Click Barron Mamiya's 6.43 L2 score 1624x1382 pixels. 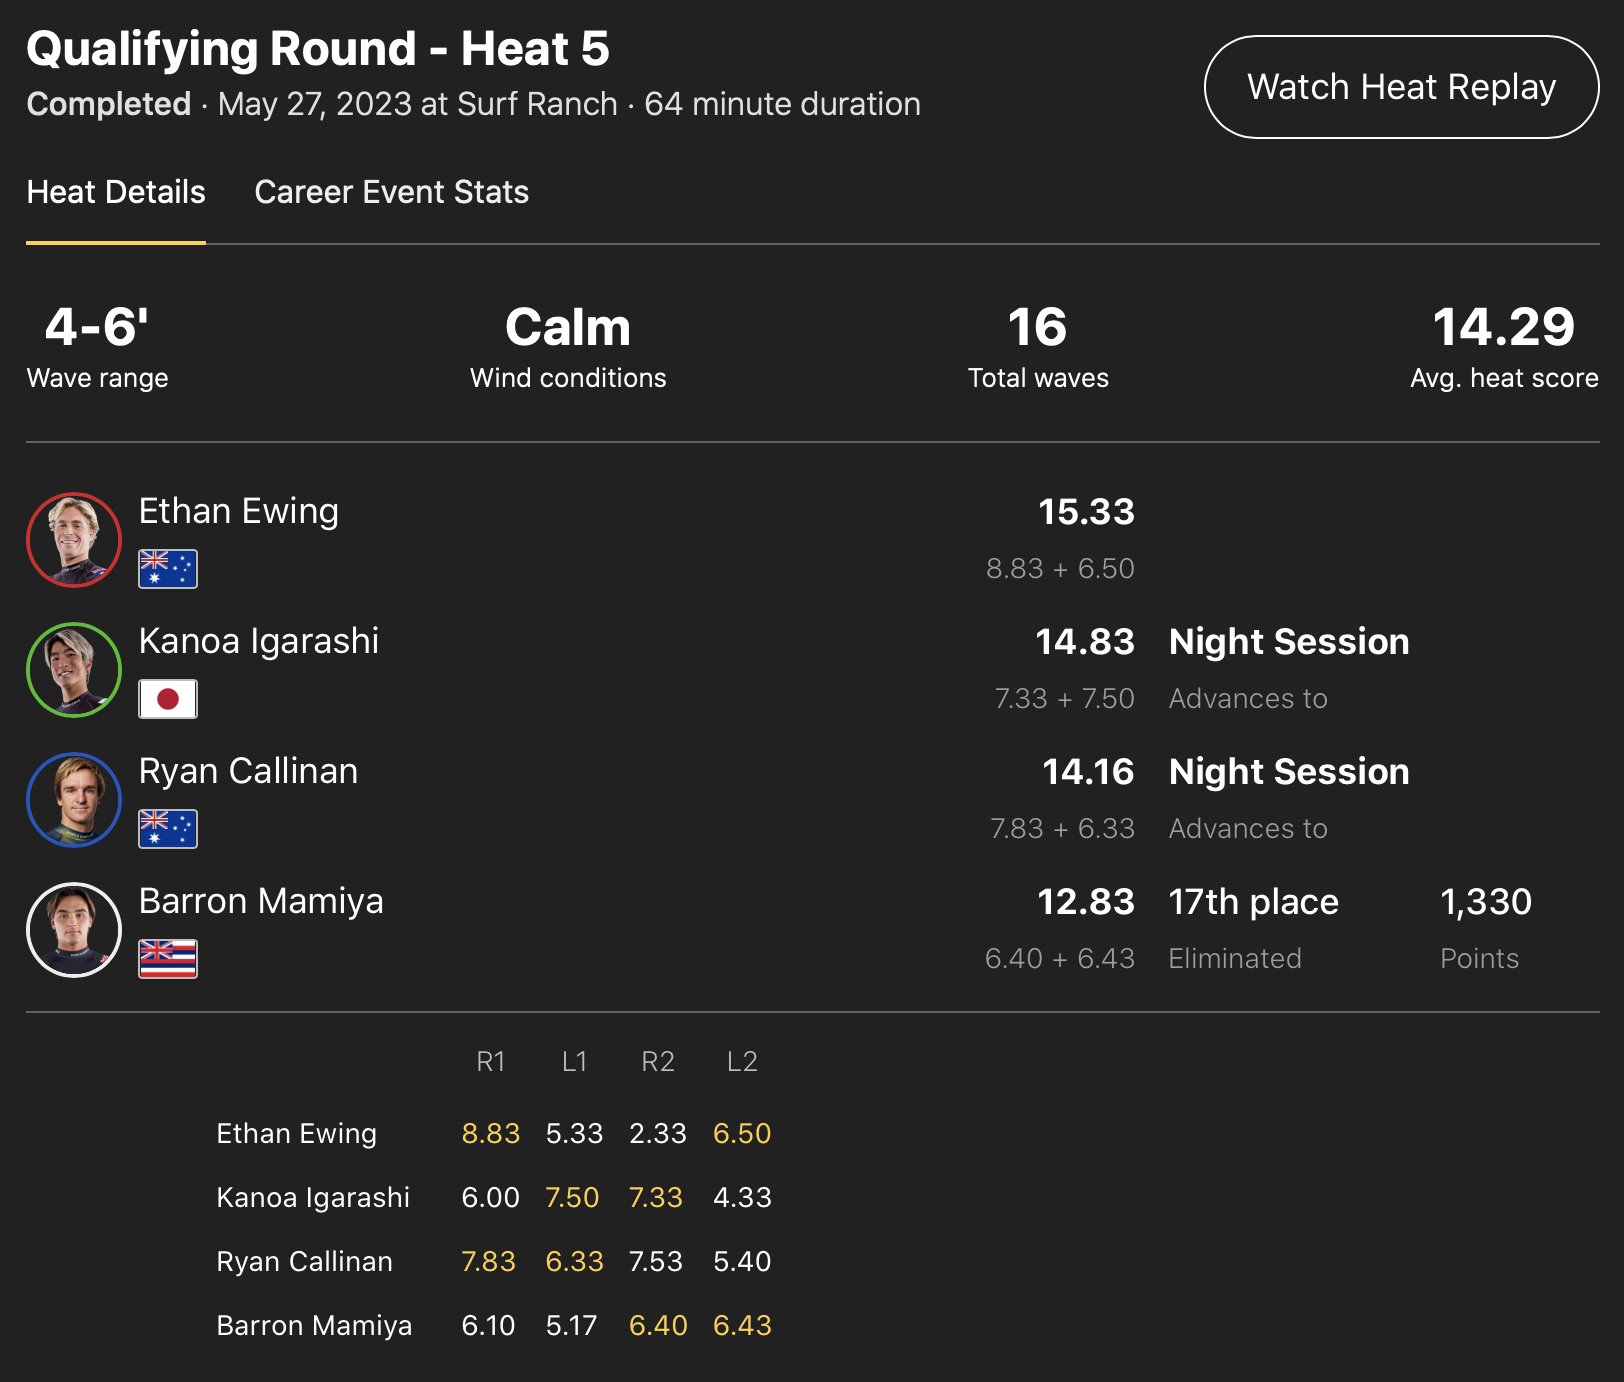point(742,1325)
